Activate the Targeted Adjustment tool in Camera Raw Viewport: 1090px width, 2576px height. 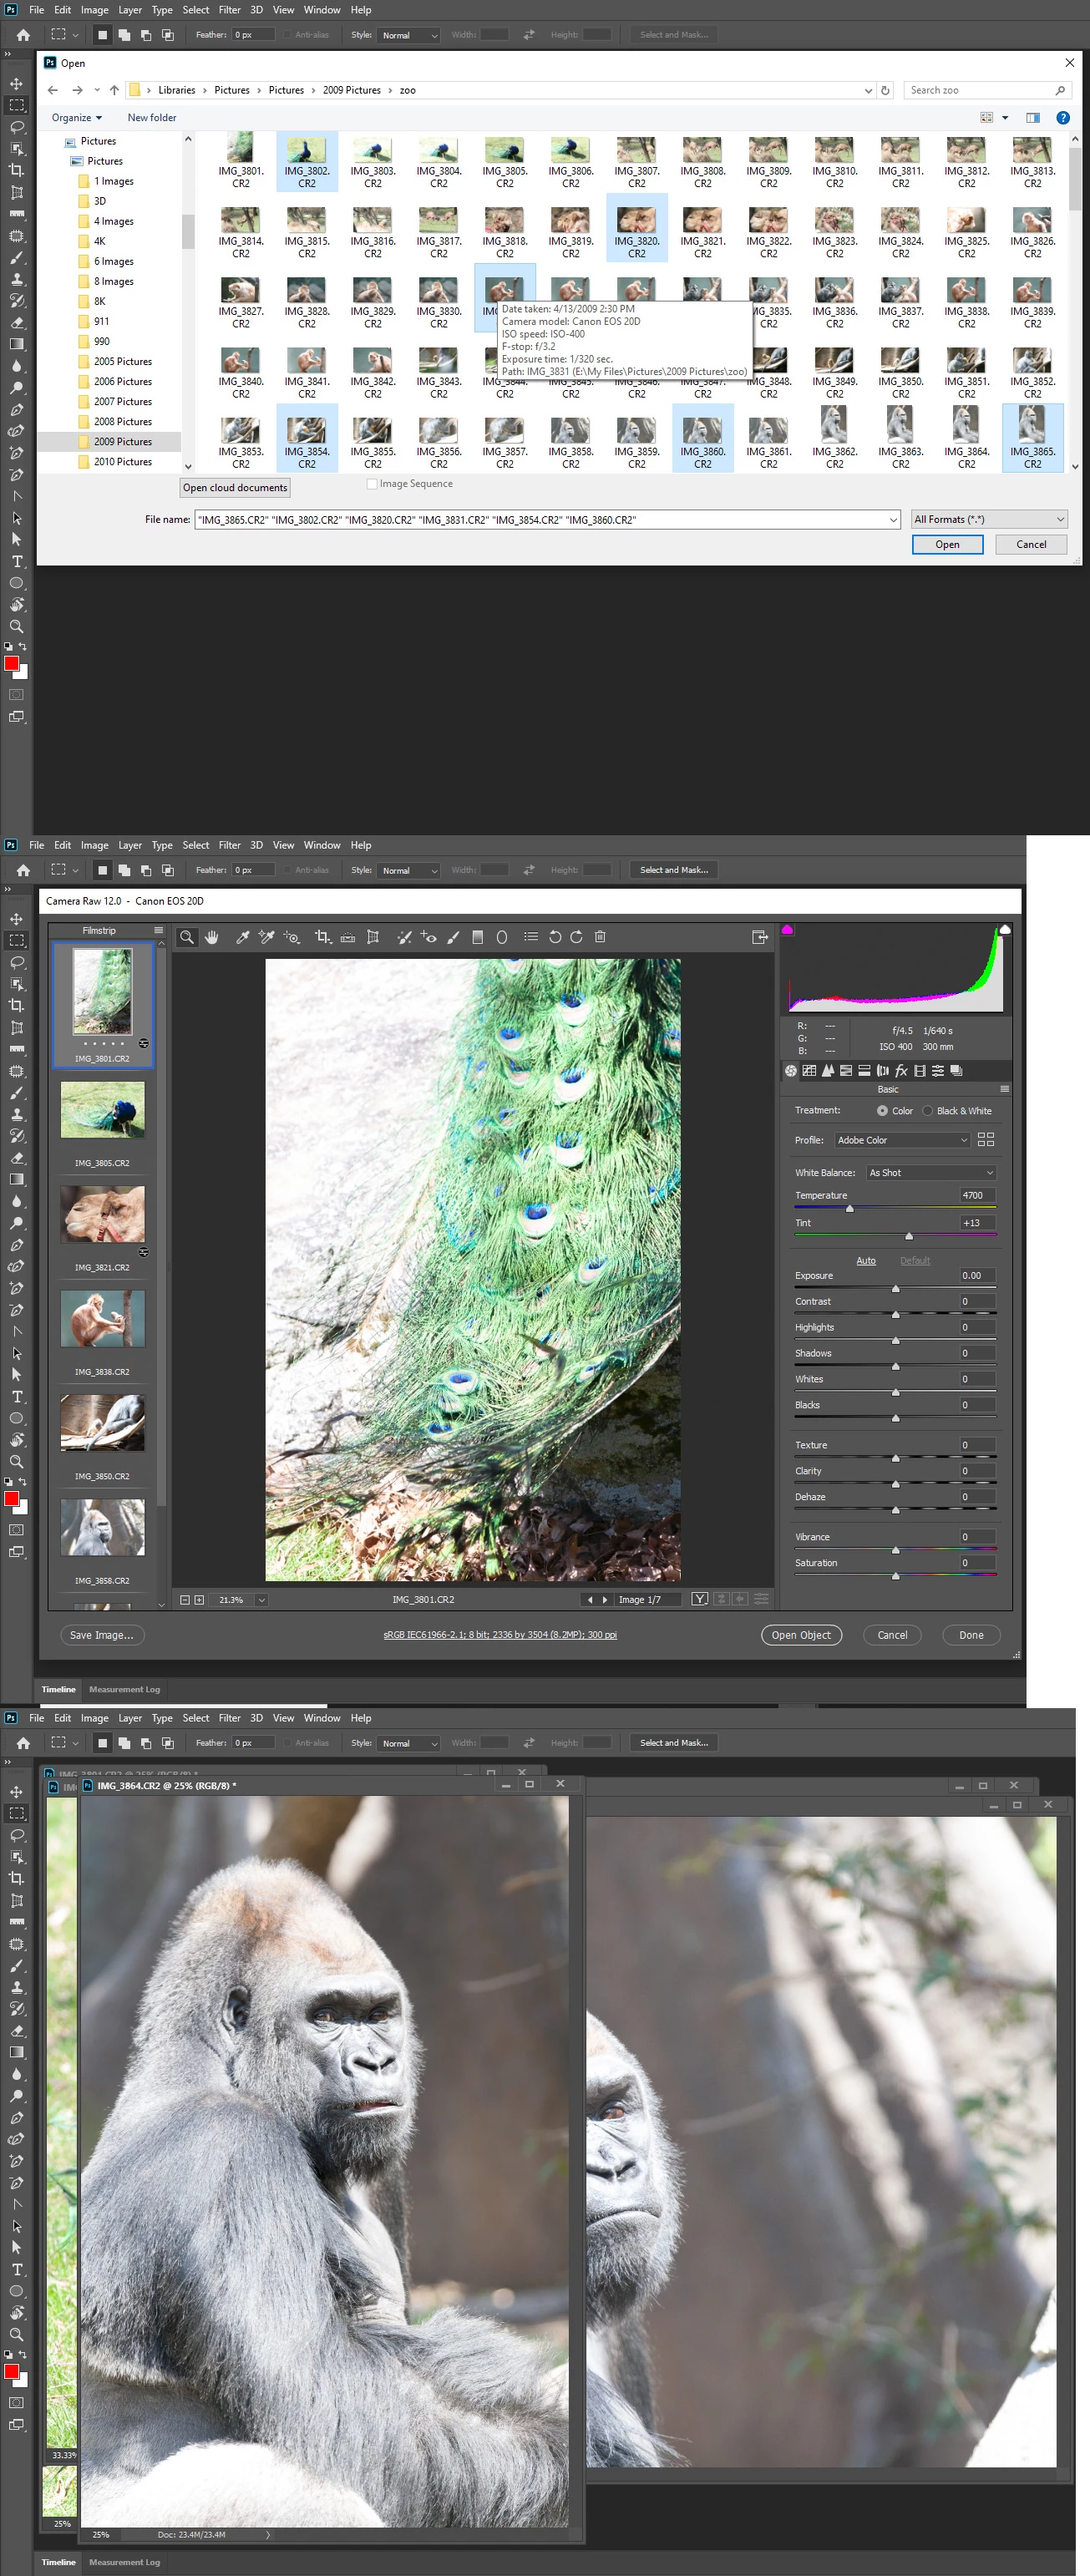pyautogui.click(x=291, y=937)
